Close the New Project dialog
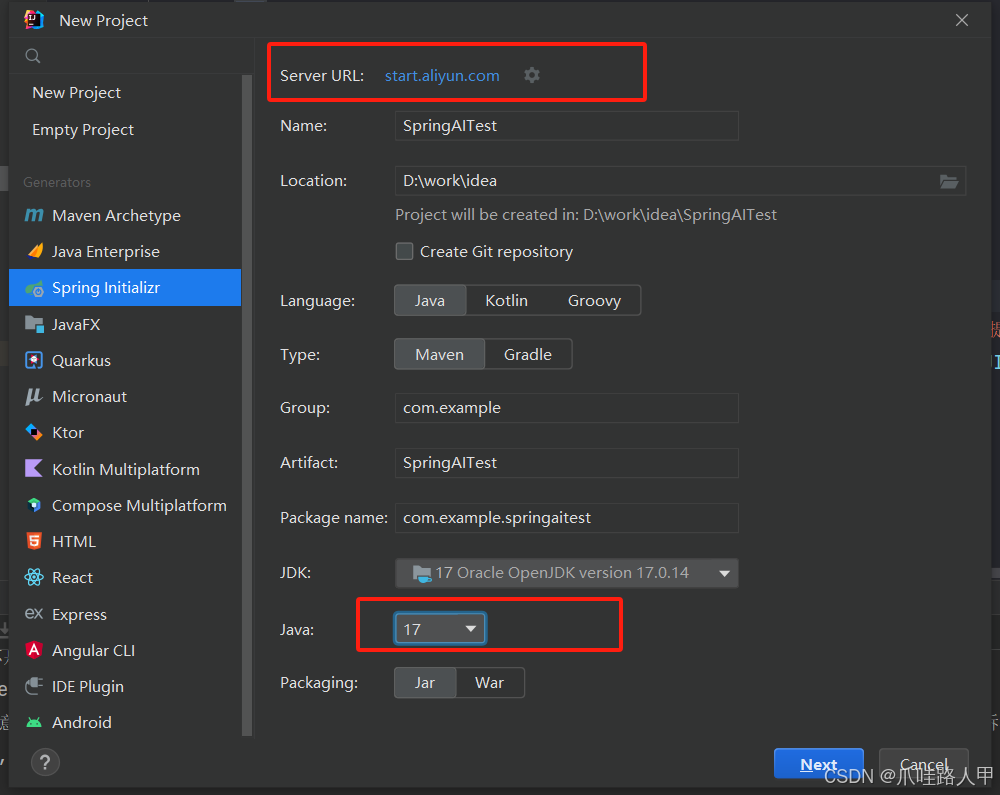This screenshot has width=1000, height=795. click(x=962, y=20)
